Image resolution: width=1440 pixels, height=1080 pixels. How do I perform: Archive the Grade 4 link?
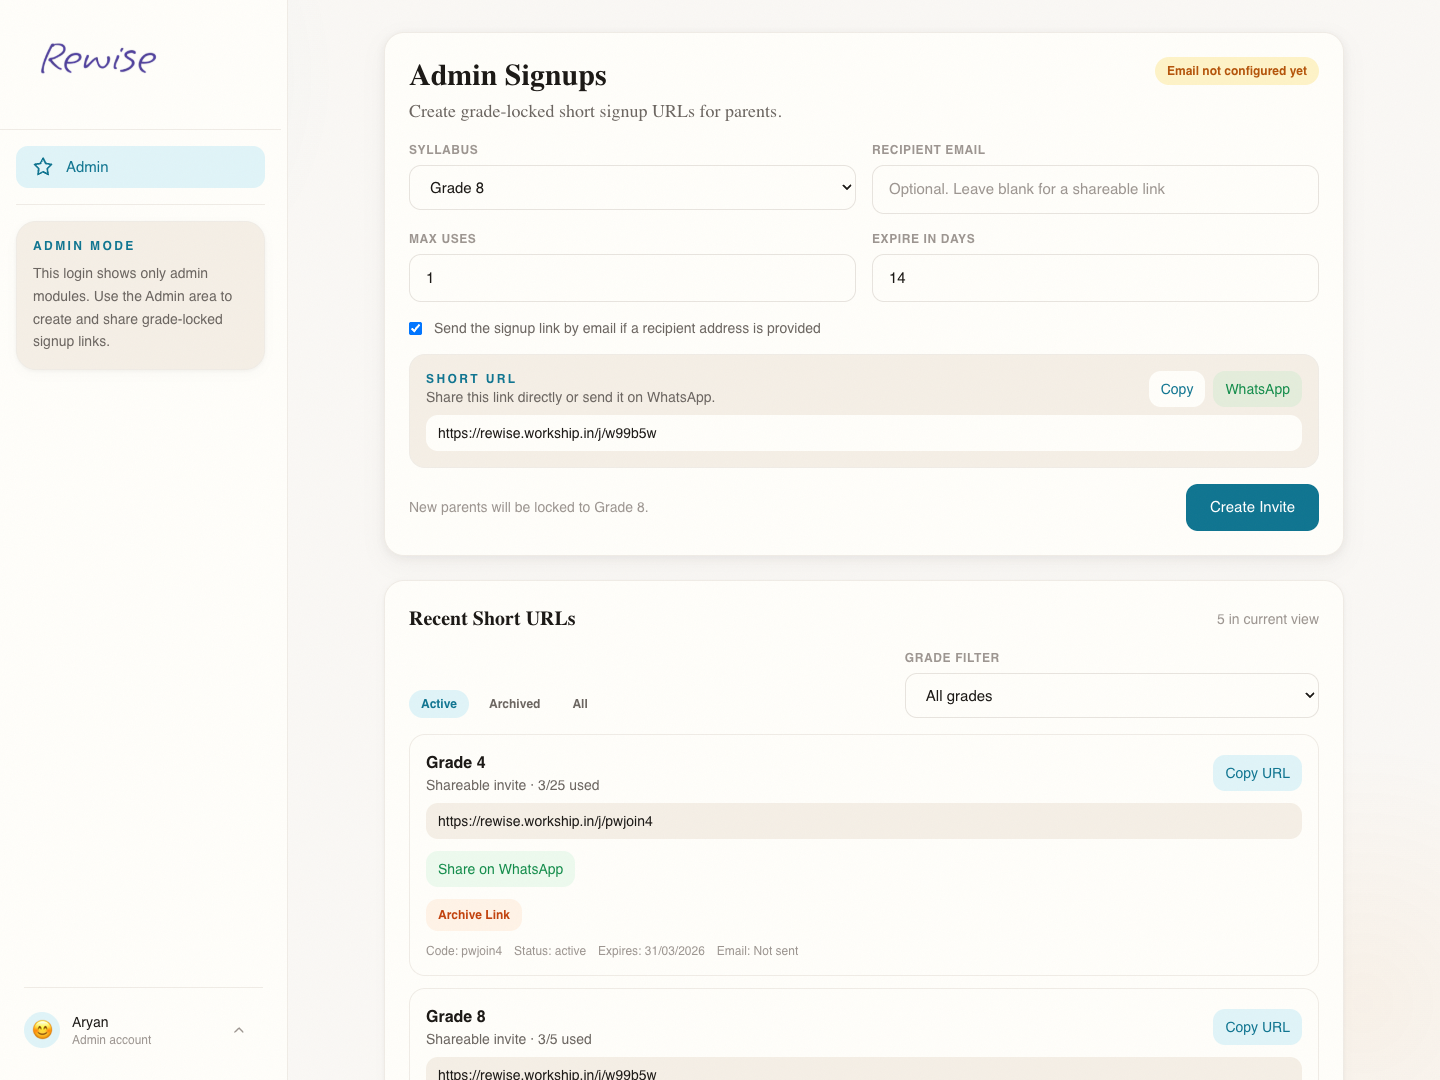pos(474,915)
